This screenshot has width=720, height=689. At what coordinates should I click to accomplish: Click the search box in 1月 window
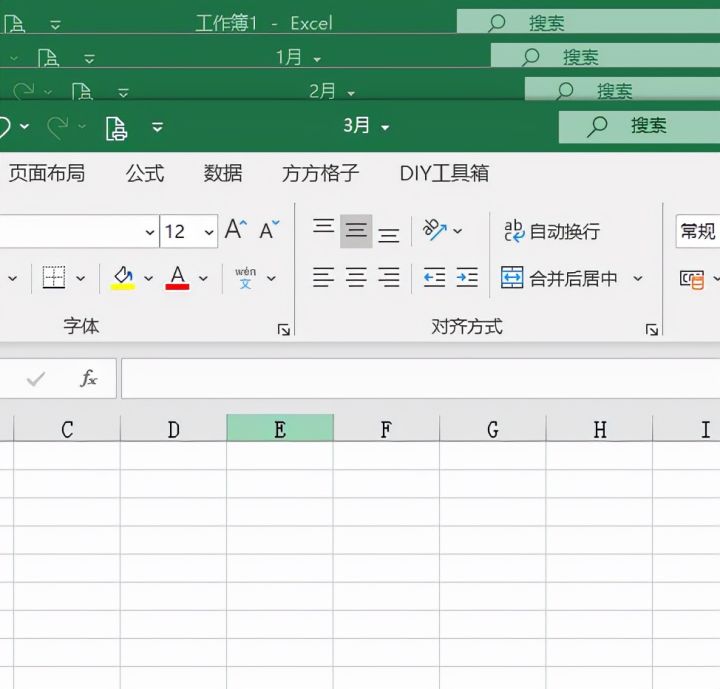tap(605, 56)
